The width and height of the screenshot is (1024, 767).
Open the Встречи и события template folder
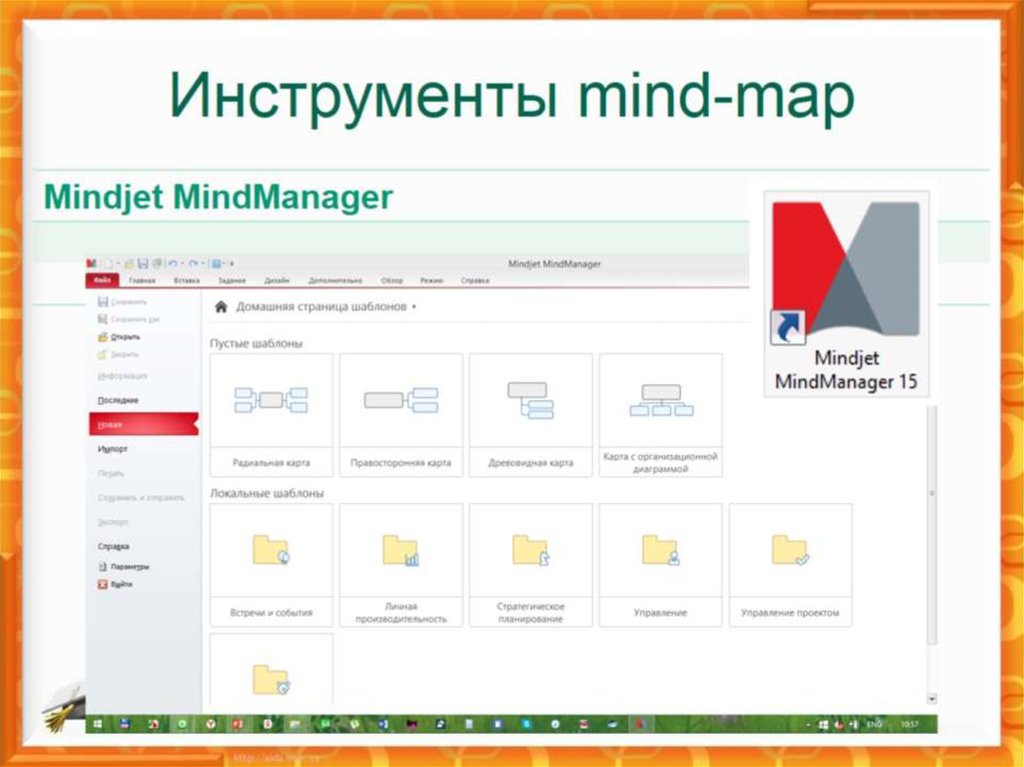pos(271,565)
